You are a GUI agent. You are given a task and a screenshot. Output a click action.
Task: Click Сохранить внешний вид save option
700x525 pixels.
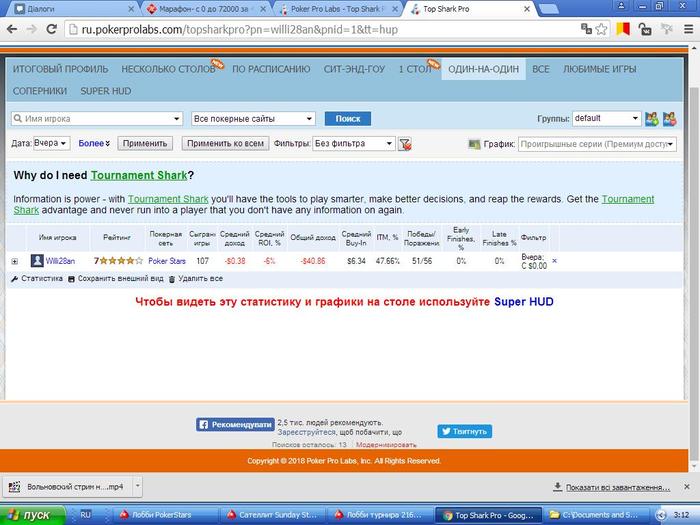[x=116, y=279]
